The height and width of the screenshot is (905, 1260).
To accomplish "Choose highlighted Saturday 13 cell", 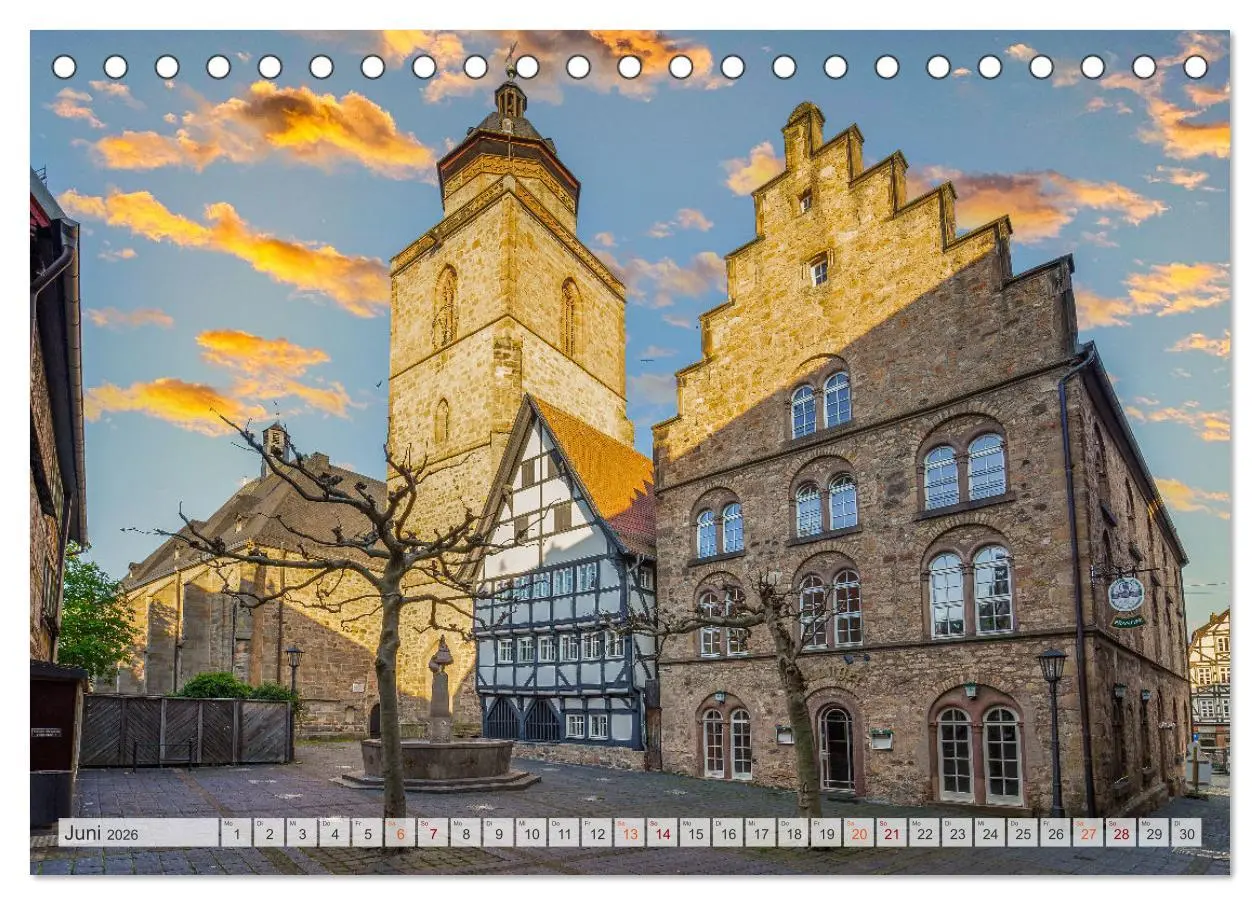I will [x=629, y=833].
